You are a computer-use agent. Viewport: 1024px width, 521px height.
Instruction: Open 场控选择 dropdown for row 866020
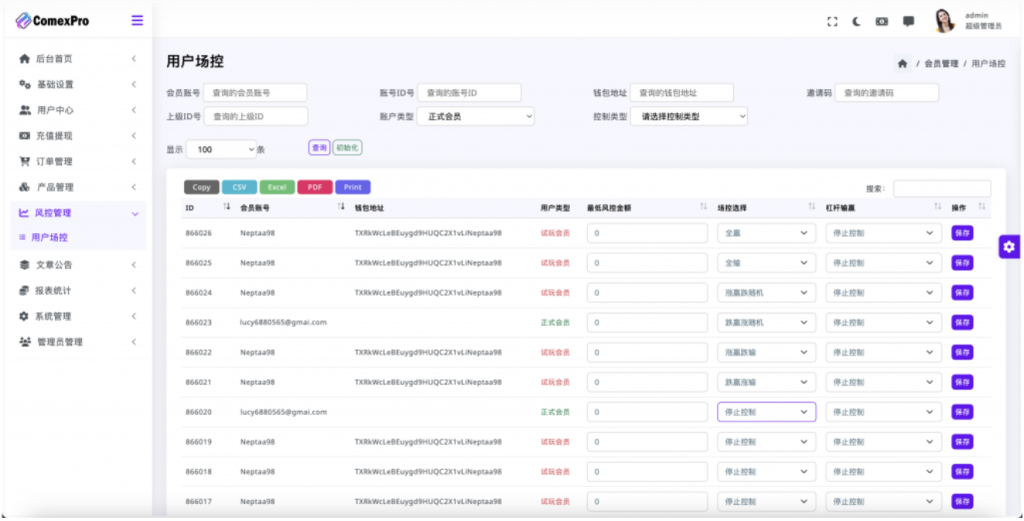[766, 412]
